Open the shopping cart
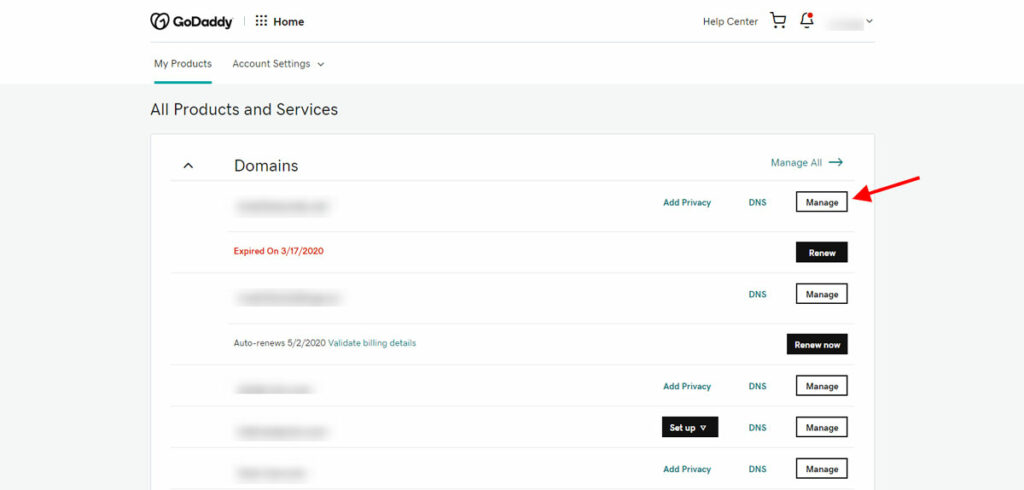Screen dimensions: 1024x490 (778, 21)
